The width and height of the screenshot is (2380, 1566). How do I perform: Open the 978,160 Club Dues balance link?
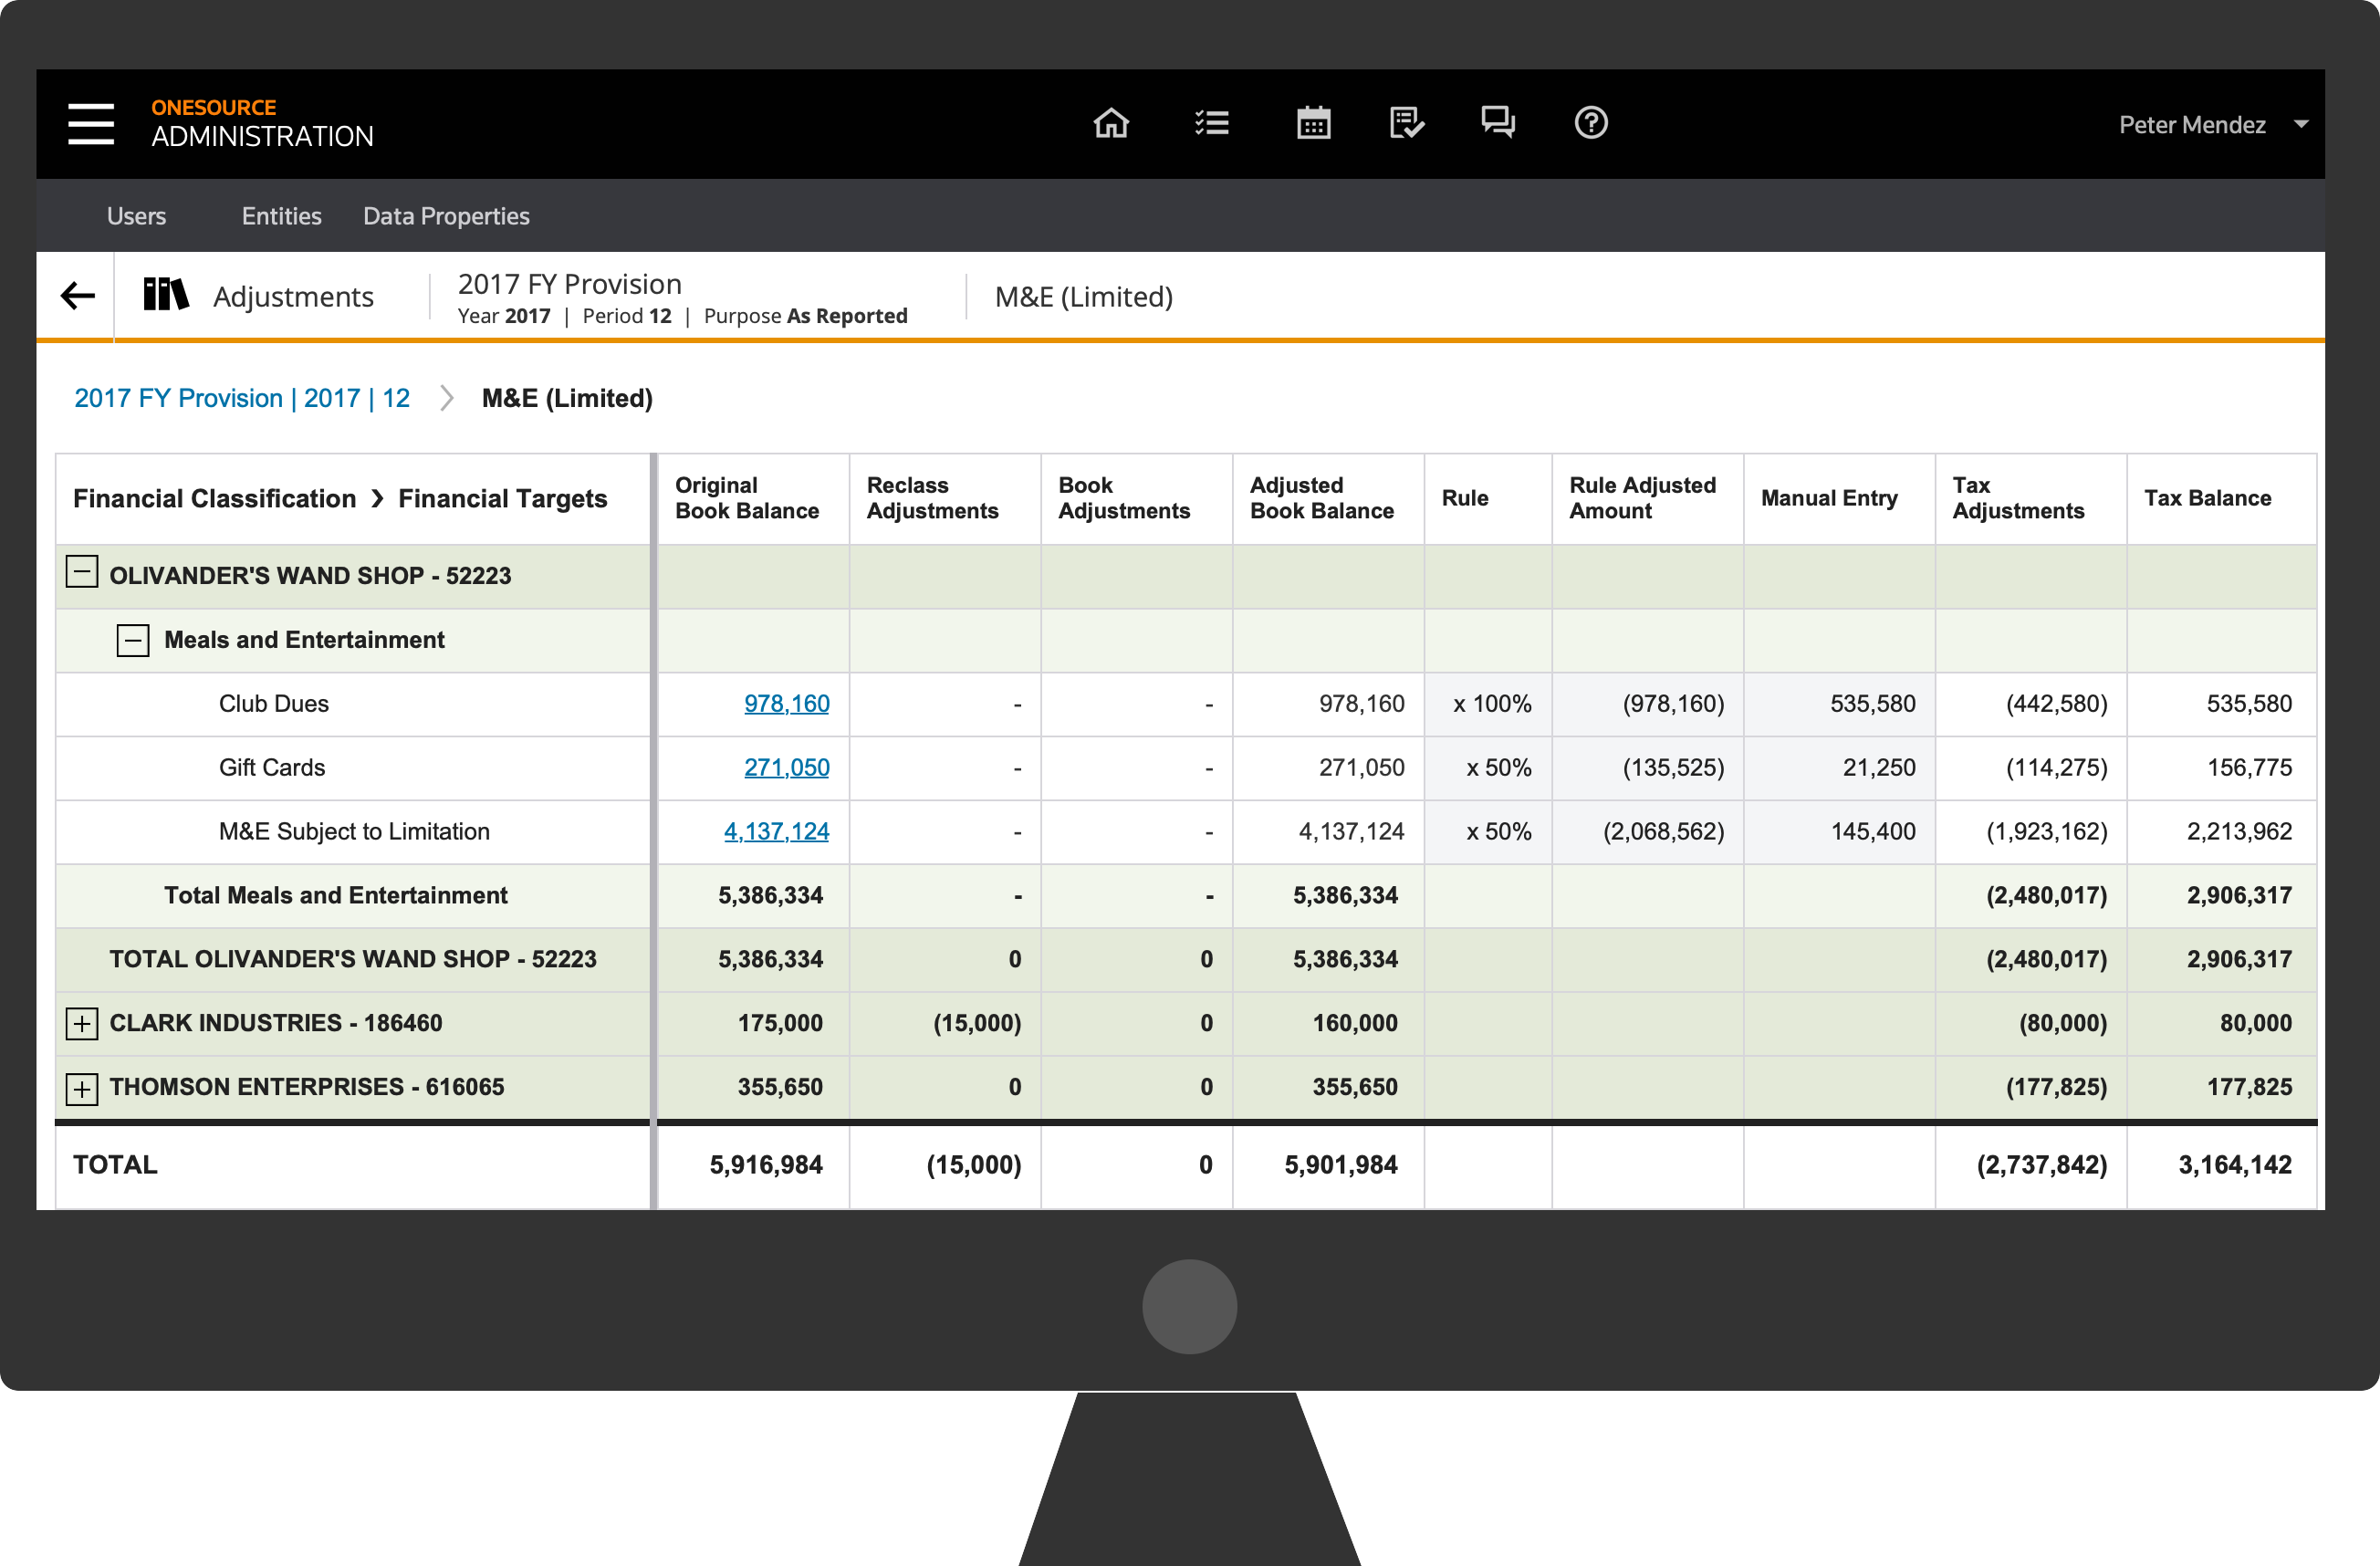pos(787,704)
